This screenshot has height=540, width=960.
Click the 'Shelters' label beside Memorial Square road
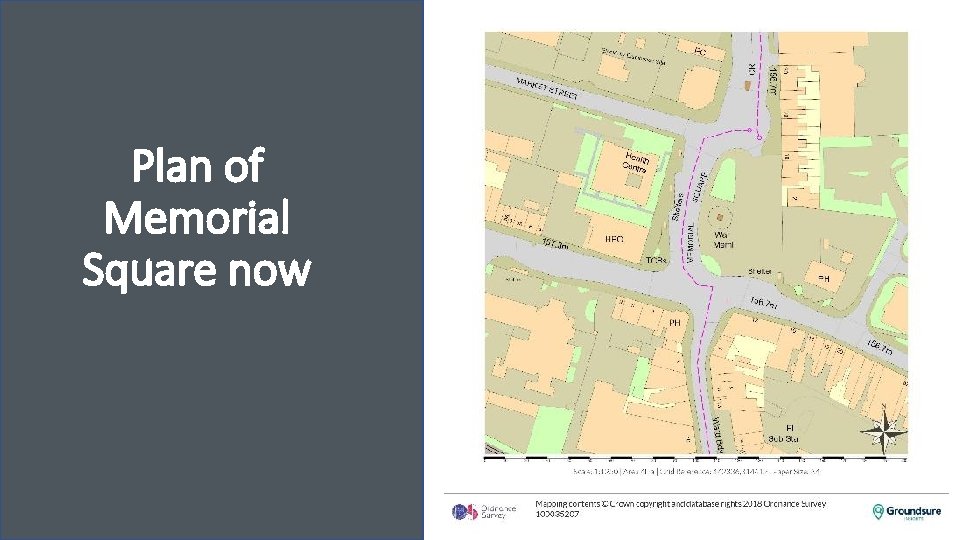[x=677, y=206]
